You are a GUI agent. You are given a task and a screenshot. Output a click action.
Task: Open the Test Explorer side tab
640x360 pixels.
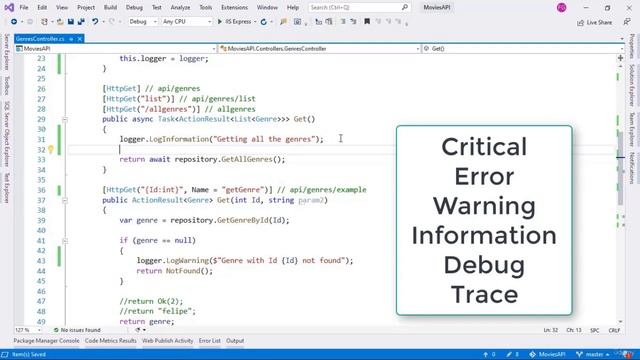coord(7,188)
